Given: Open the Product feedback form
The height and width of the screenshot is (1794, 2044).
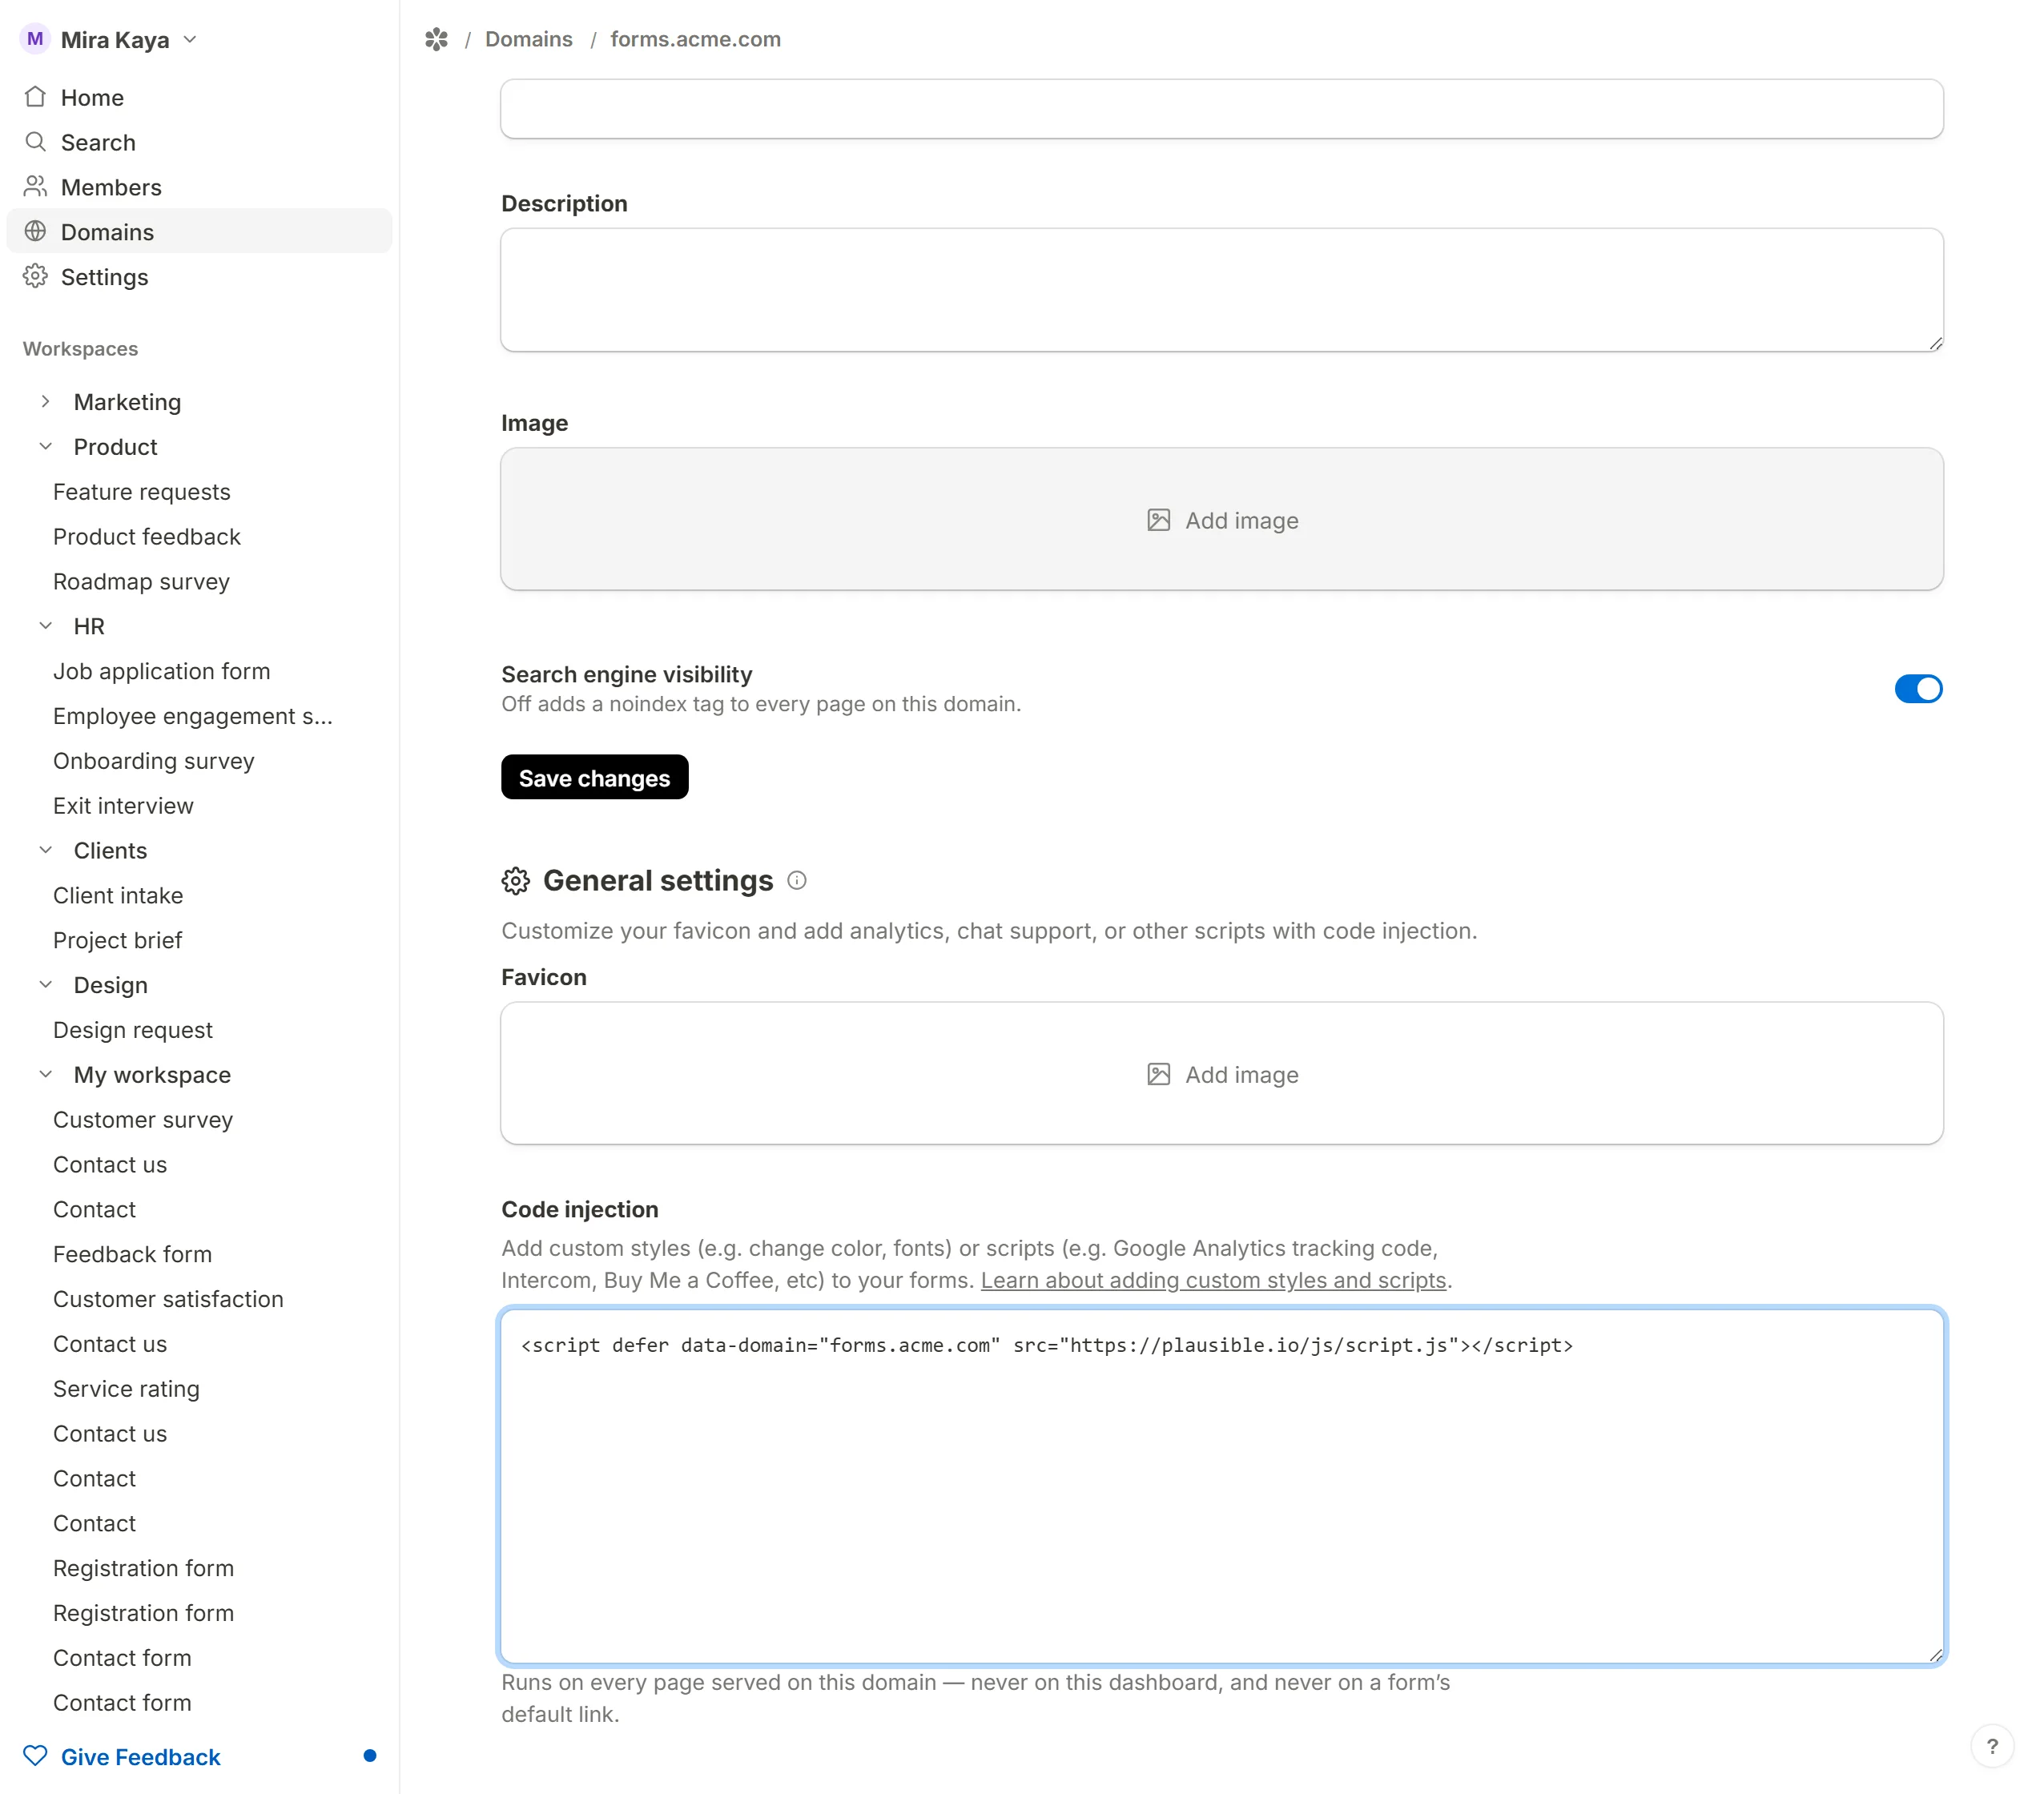Looking at the screenshot, I should [x=146, y=536].
